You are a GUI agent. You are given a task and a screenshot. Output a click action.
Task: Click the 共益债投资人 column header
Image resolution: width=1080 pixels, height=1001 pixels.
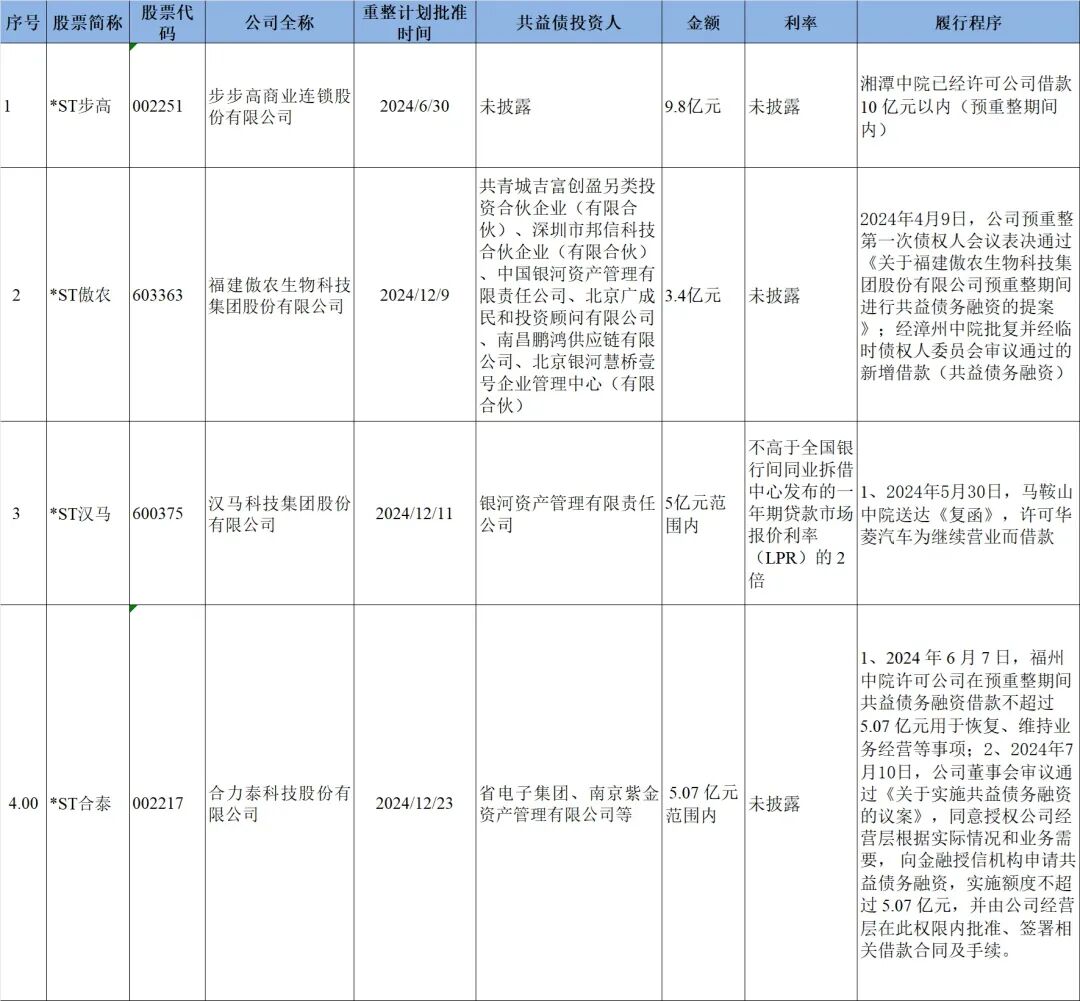click(x=569, y=22)
